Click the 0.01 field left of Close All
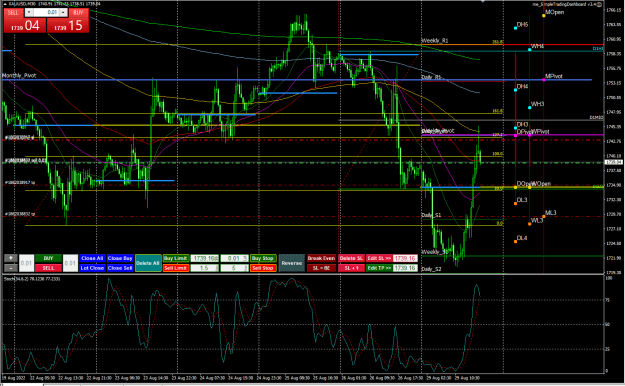 70,263
